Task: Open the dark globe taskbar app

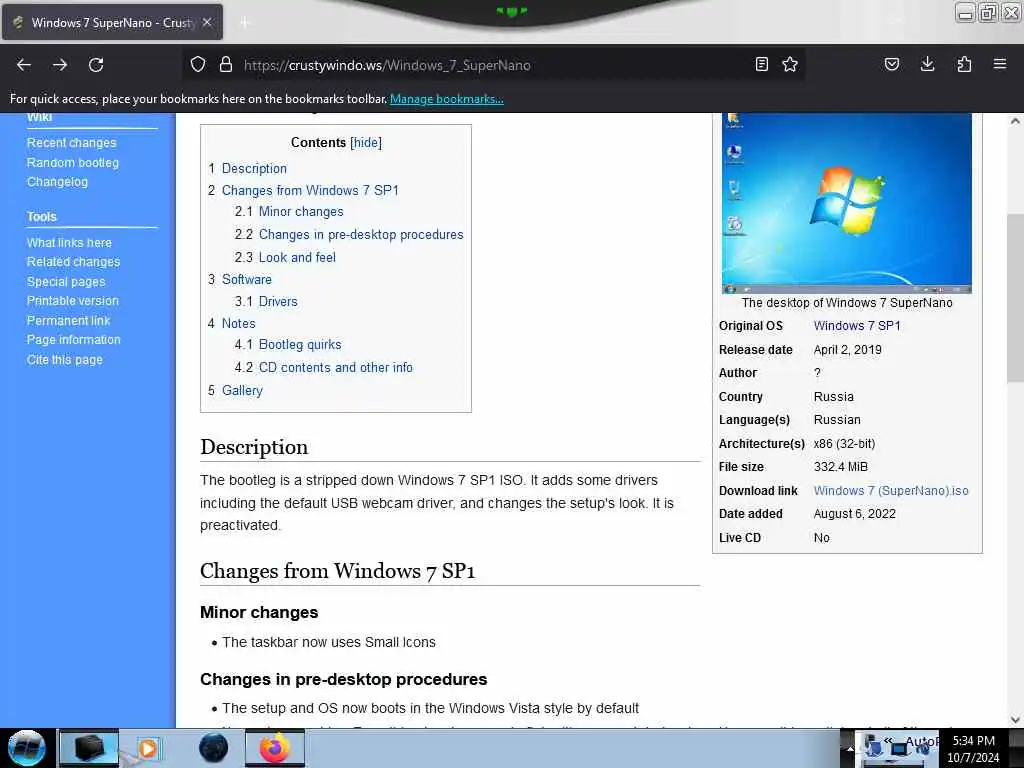Action: [214, 748]
